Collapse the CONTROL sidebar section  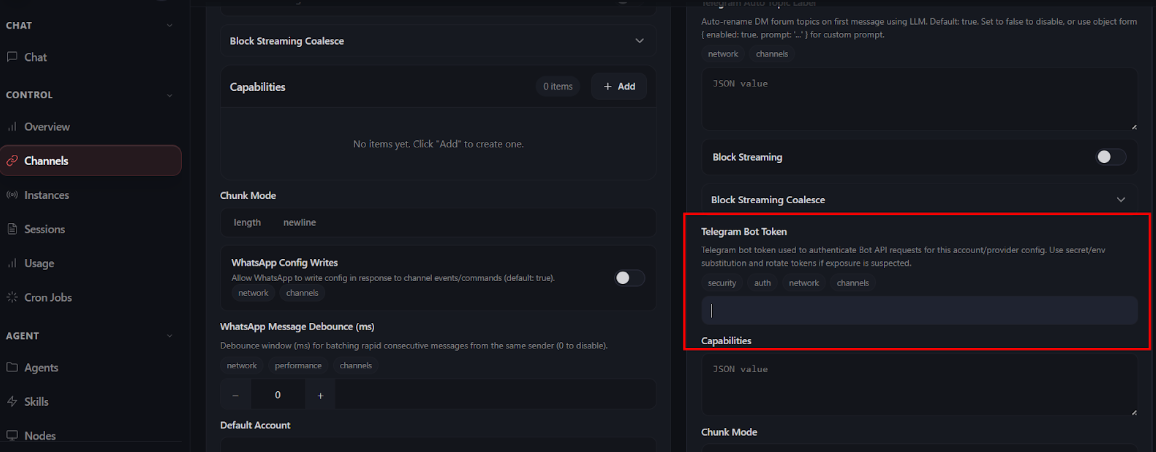point(169,95)
